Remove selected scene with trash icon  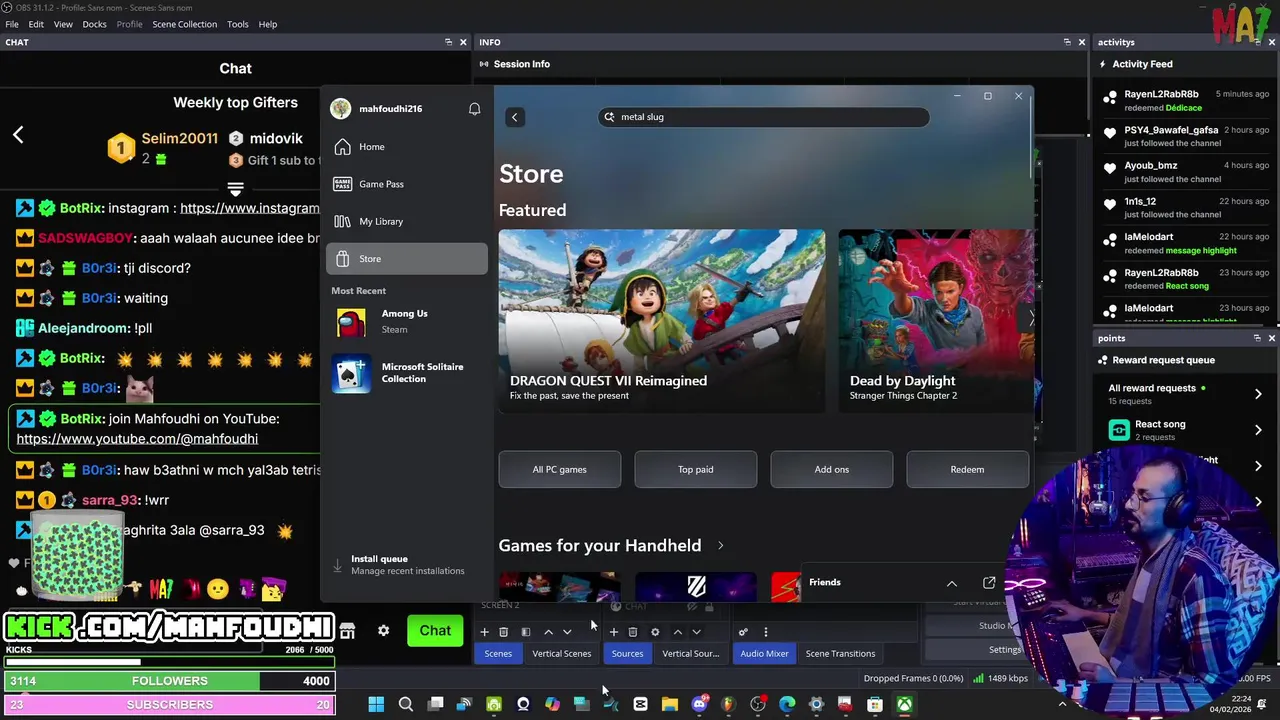[x=503, y=632]
